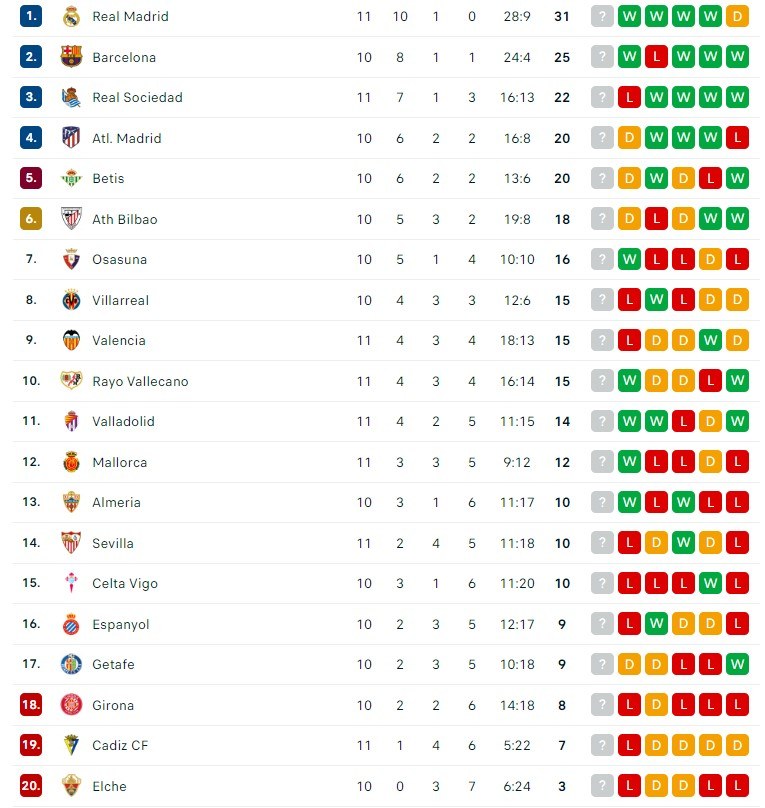Image resolution: width=765 pixels, height=808 pixels.
Task: Click the Betis club crest
Action: tap(71, 178)
